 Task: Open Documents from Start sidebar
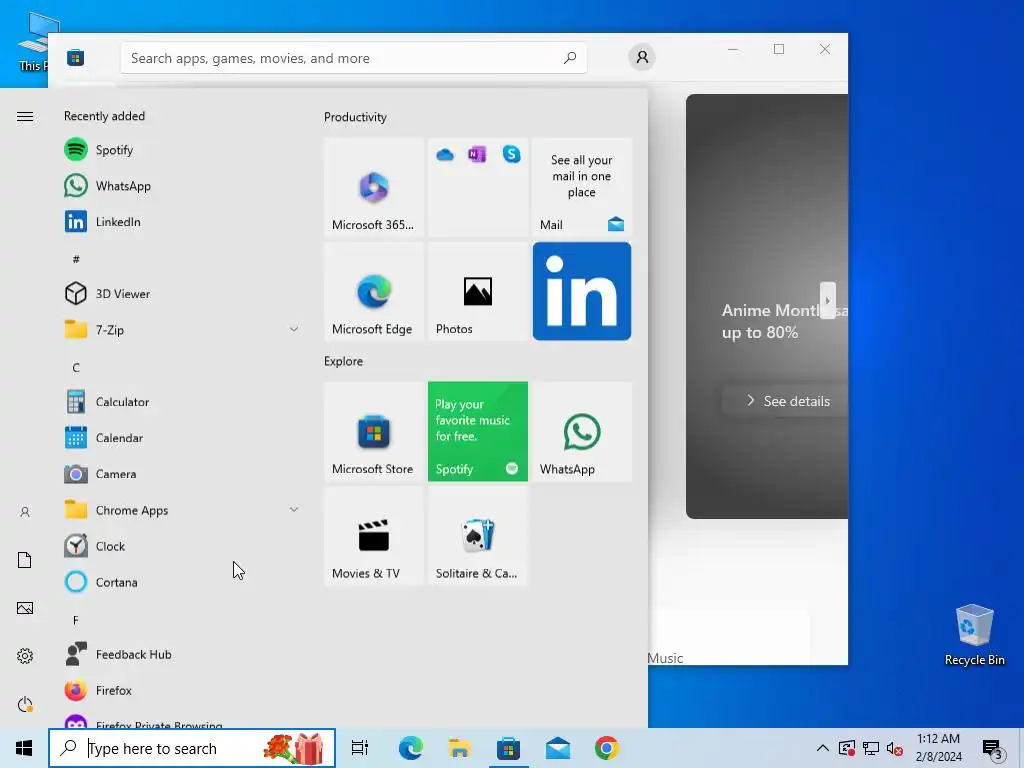[x=25, y=560]
